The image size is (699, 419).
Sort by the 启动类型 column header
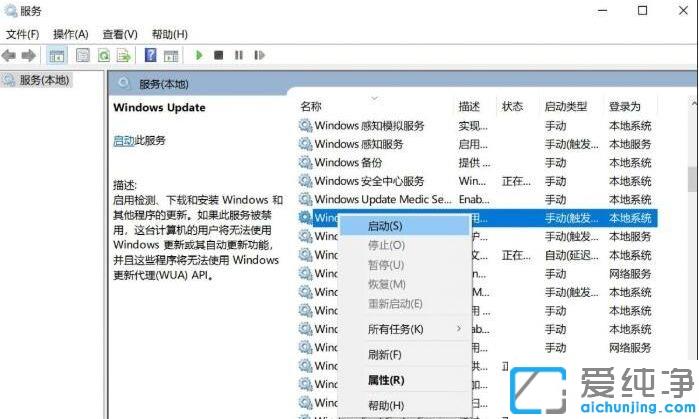(x=566, y=107)
